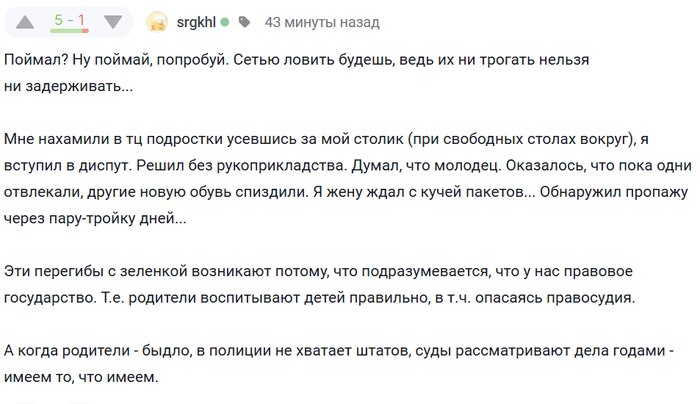
Task: Click the green upvote count 5
Action: tap(59, 20)
